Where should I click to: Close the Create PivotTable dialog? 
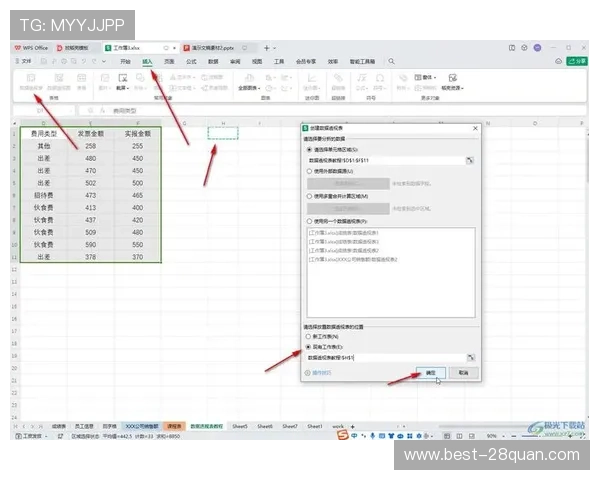click(475, 128)
